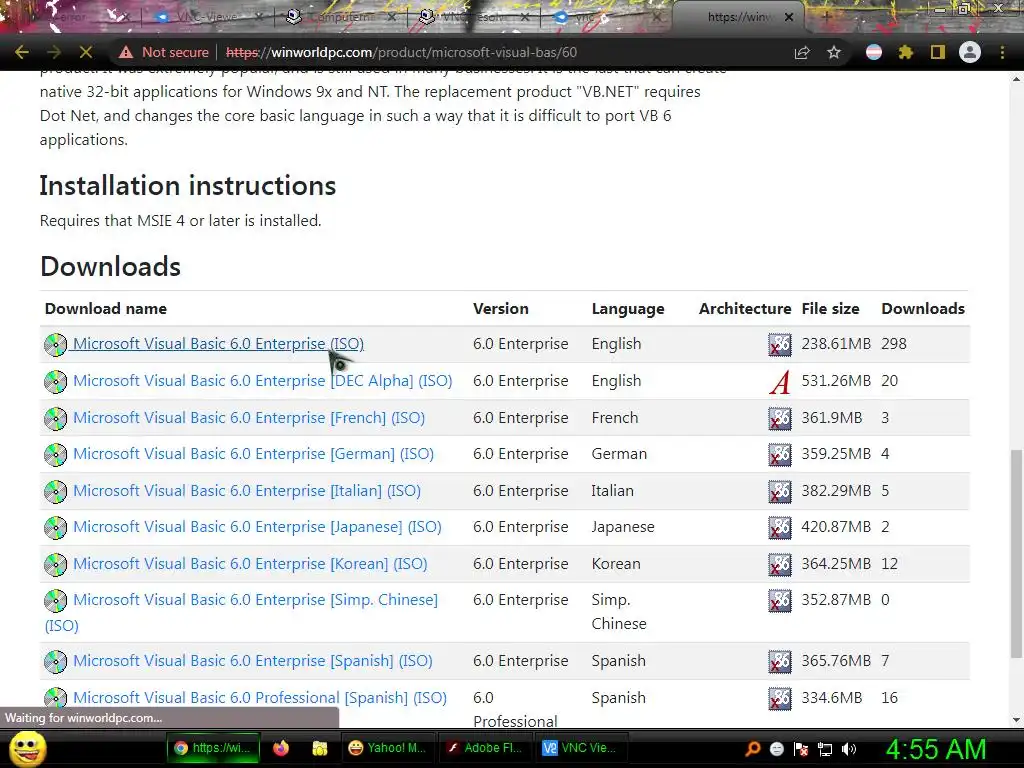Switch to Chrome taskbar button https://wi...
This screenshot has width=1024, height=768.
tap(214, 748)
